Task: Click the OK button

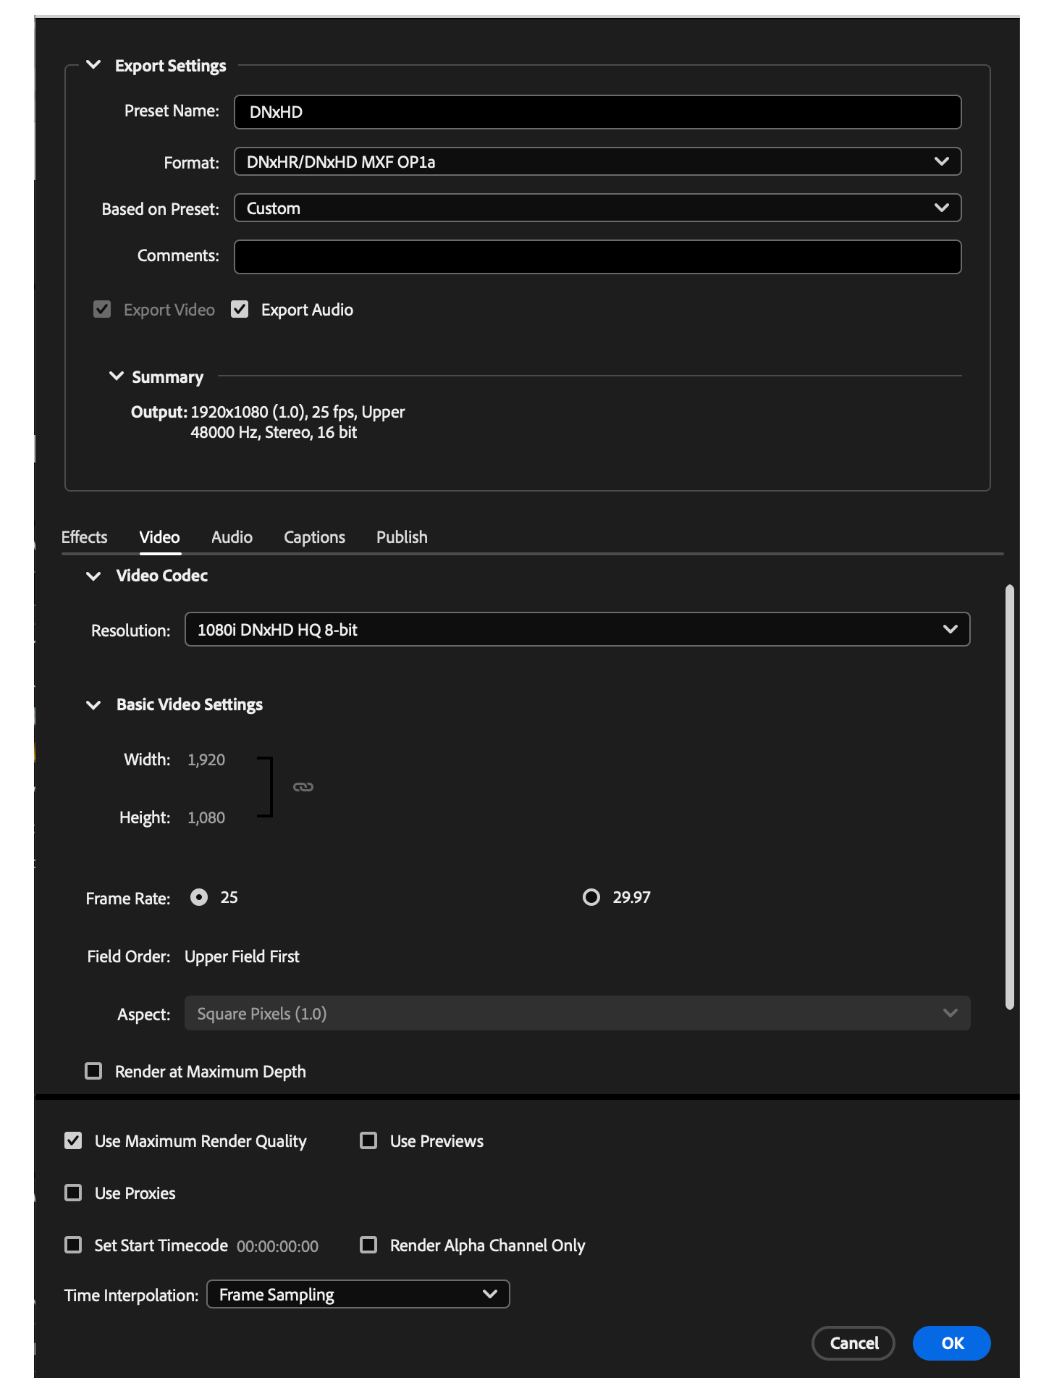Action: [x=952, y=1343]
